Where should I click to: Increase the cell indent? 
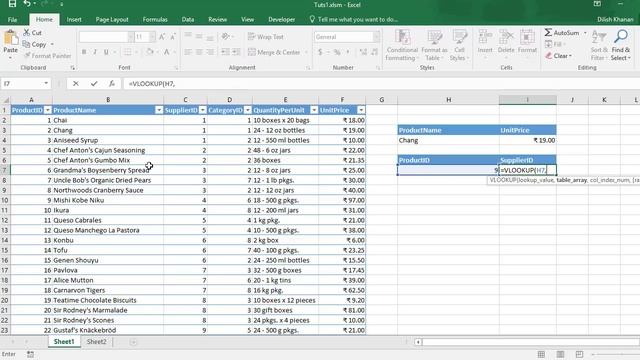(236, 52)
